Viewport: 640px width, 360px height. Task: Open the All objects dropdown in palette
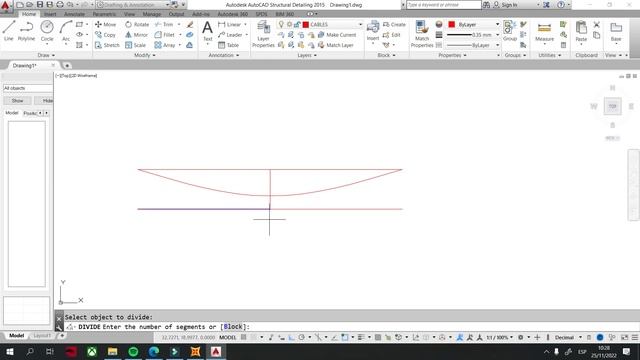click(28, 88)
